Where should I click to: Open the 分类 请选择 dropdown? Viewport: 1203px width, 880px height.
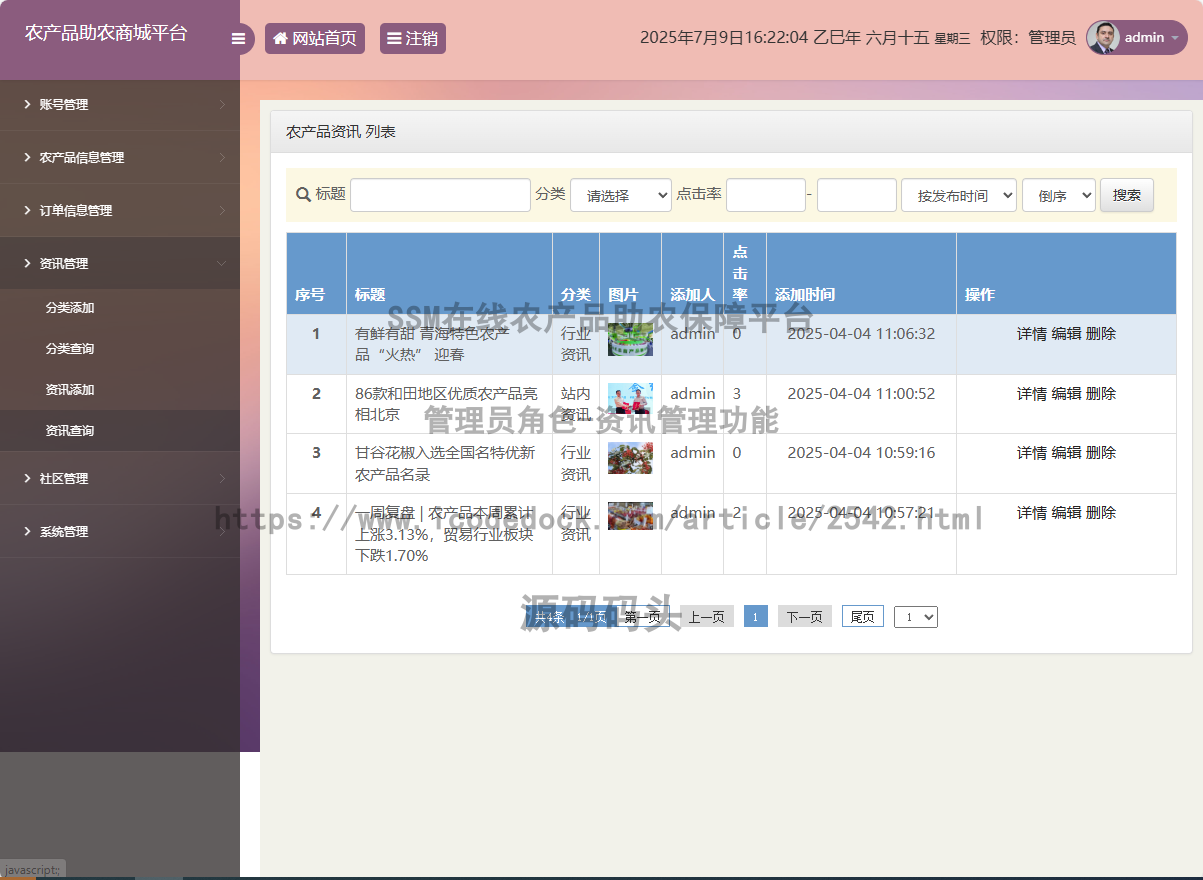coord(621,195)
